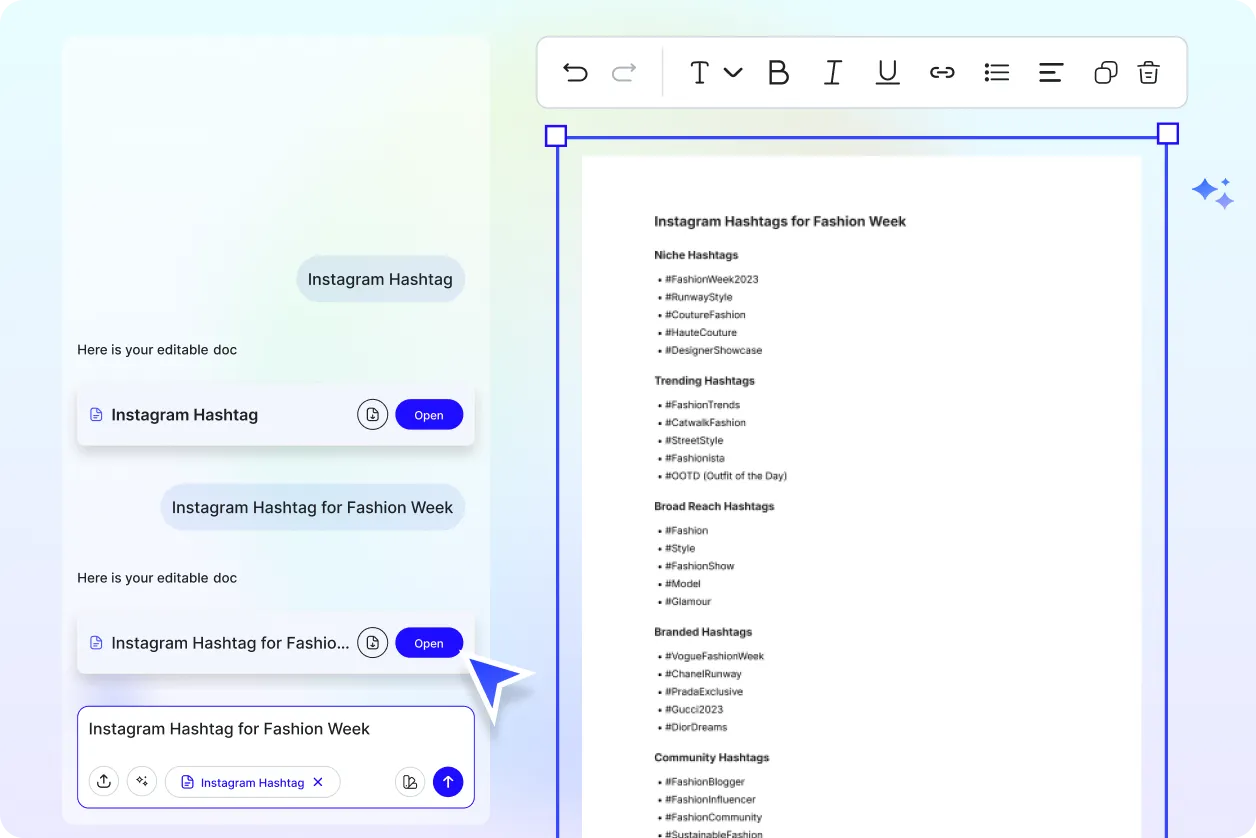Image resolution: width=1256 pixels, height=838 pixels.
Task: Click the upload icon in the prompt box
Action: (x=104, y=782)
